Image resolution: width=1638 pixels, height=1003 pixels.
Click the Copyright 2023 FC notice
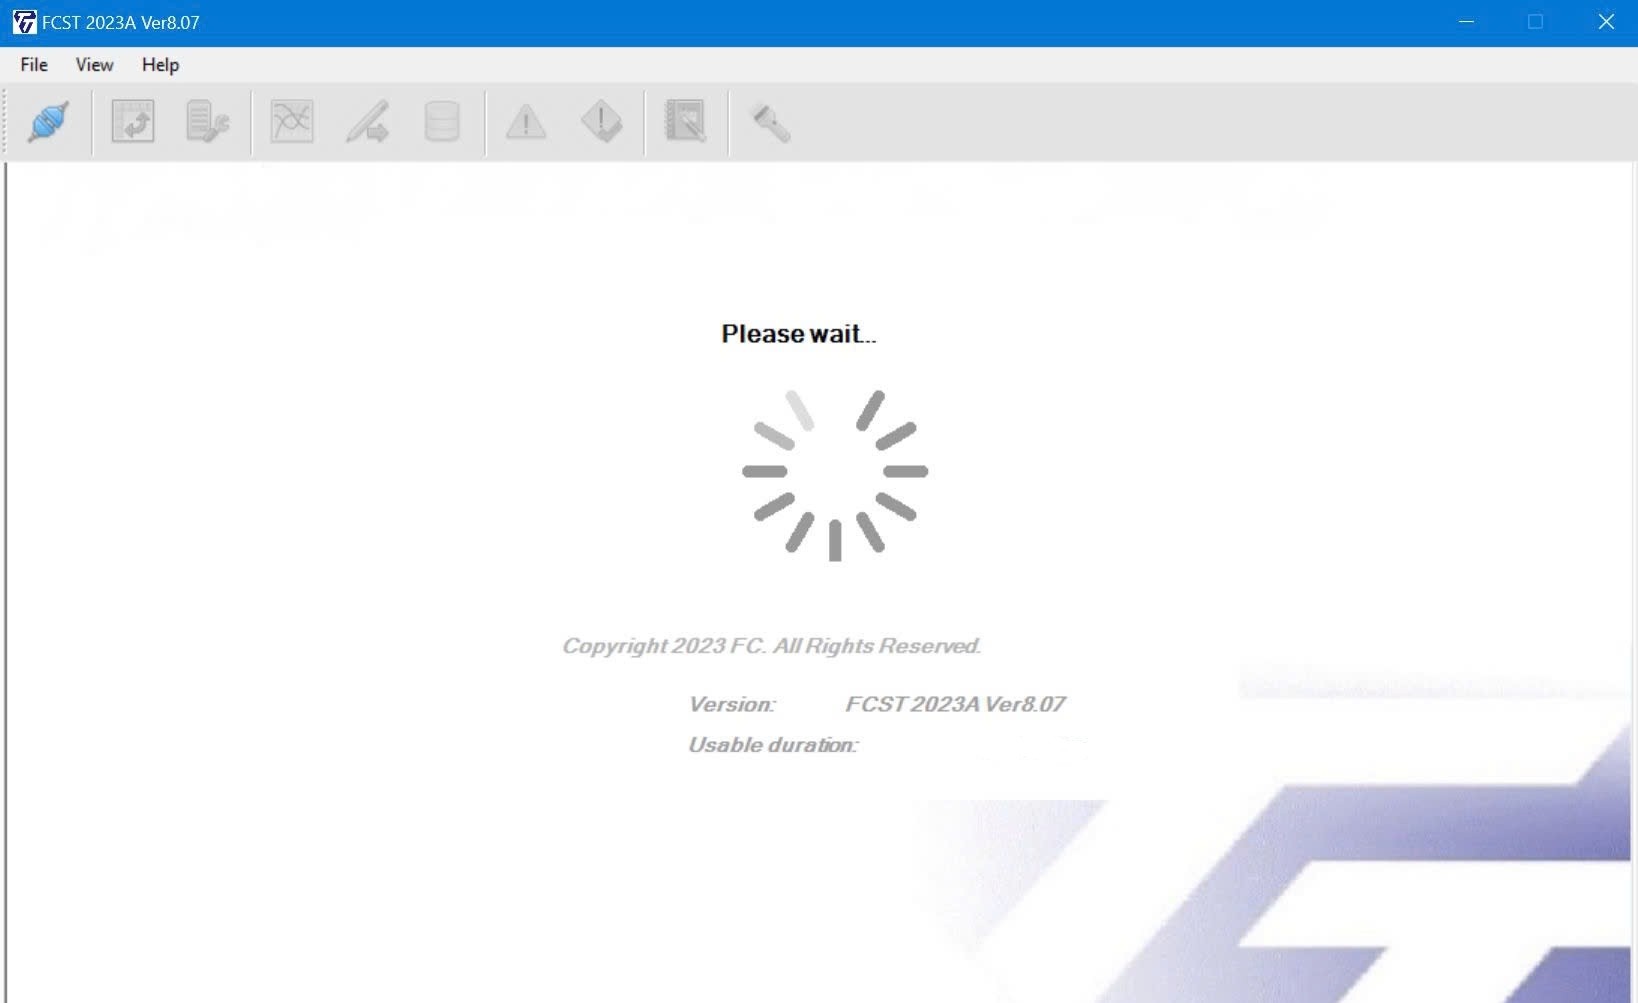pos(771,646)
